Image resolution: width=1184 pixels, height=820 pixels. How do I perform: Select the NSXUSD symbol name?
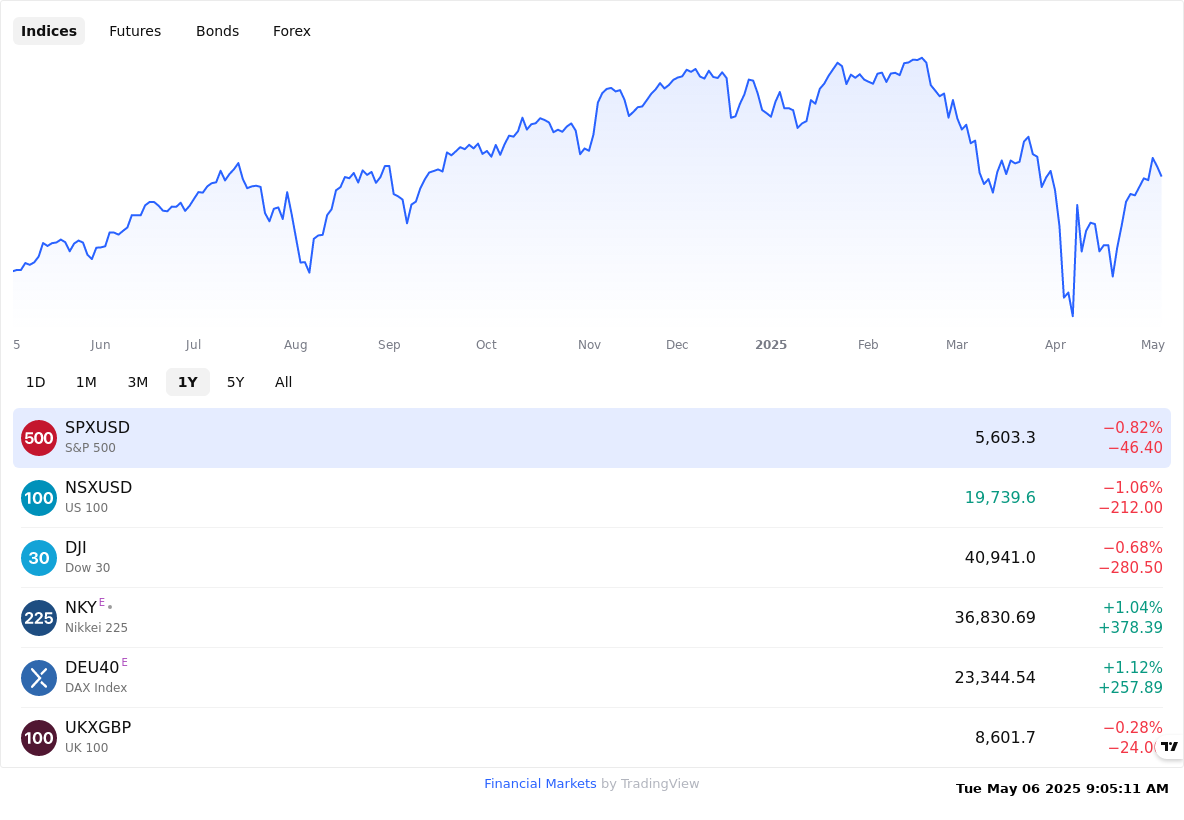98,488
